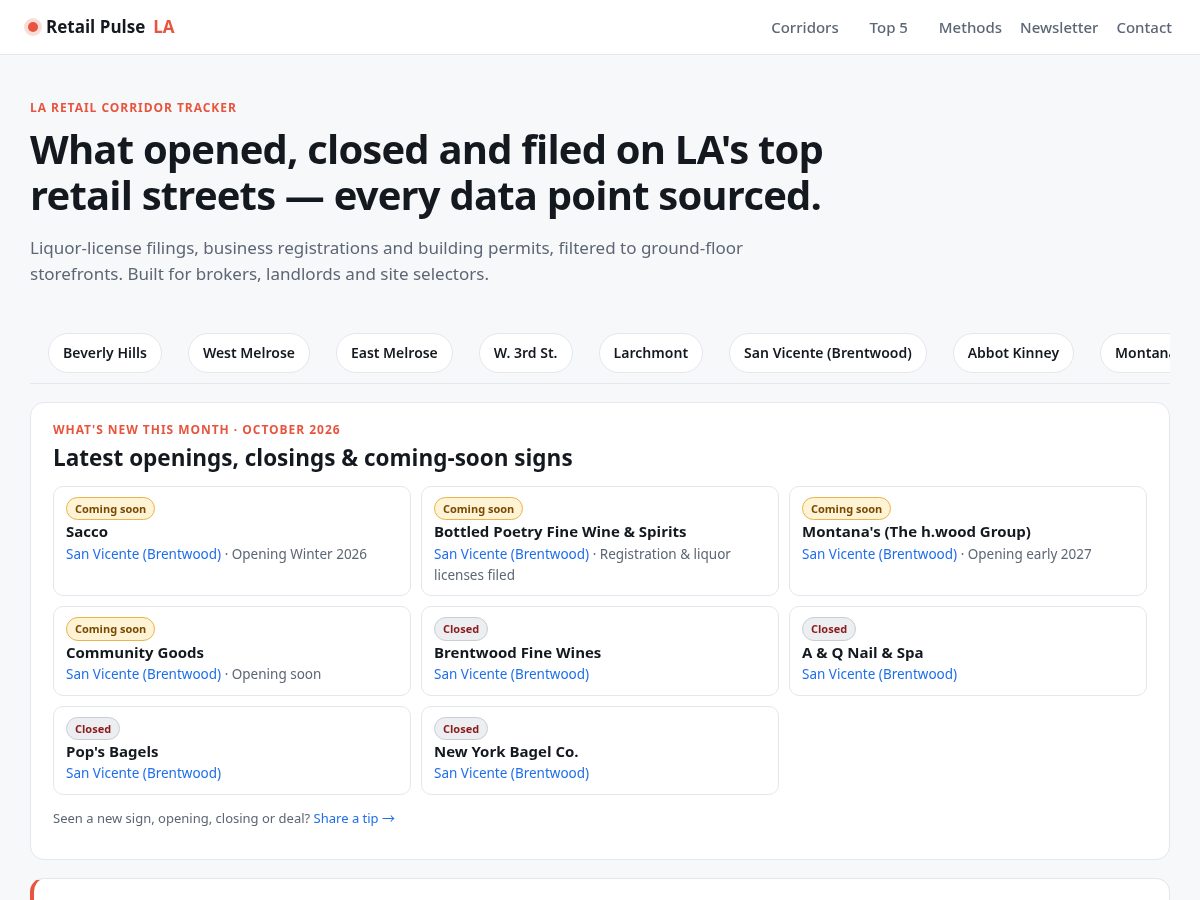Click the Sacco card title
This screenshot has height=900, width=1200.
87,532
